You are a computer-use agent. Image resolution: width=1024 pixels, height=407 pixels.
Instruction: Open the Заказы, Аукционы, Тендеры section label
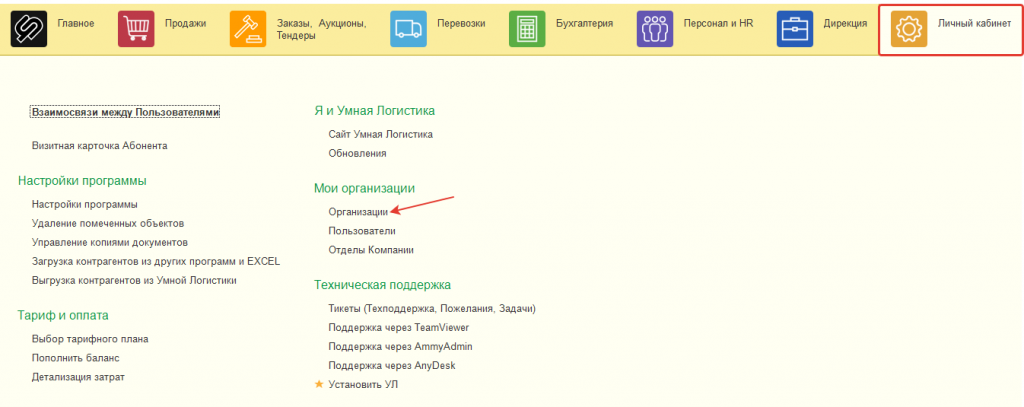pos(321,29)
